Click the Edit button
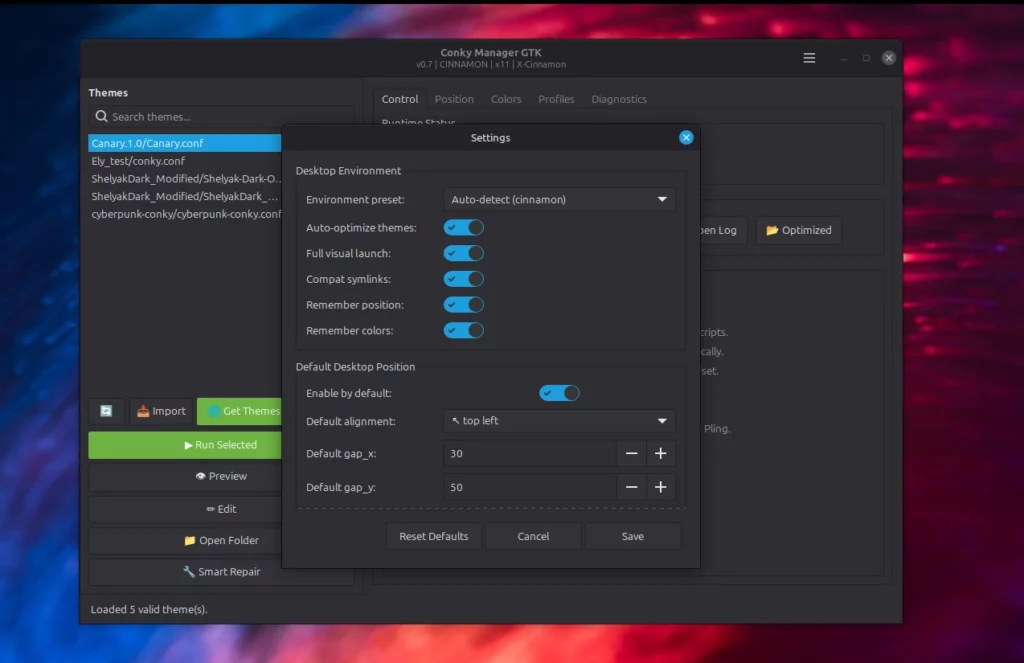The width and height of the screenshot is (1024, 663). [x=185, y=509]
